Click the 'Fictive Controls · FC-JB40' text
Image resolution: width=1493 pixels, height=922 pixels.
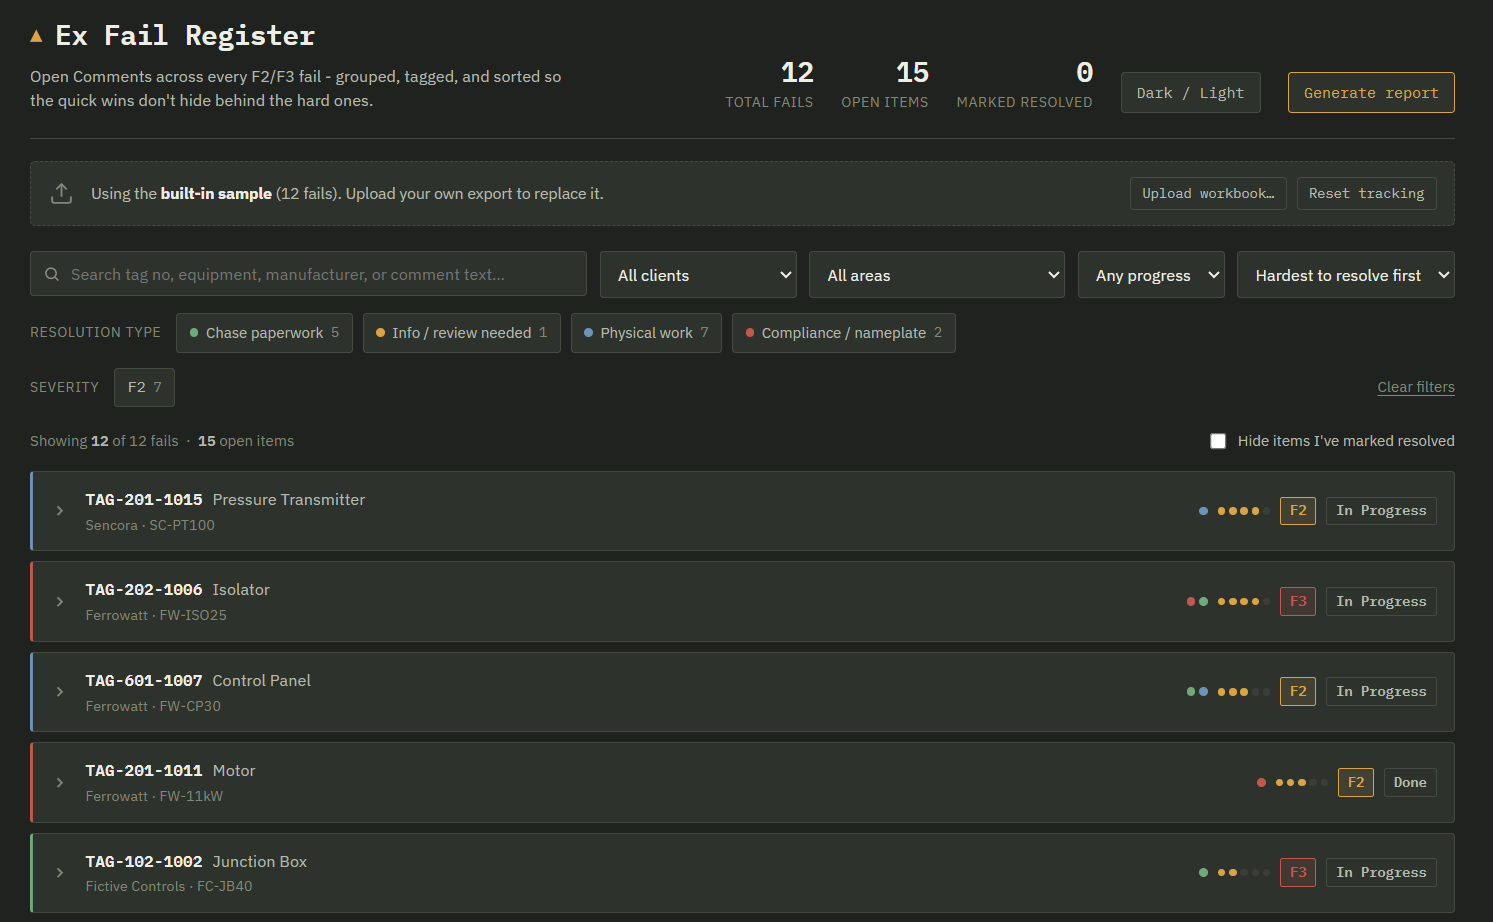tap(169, 886)
